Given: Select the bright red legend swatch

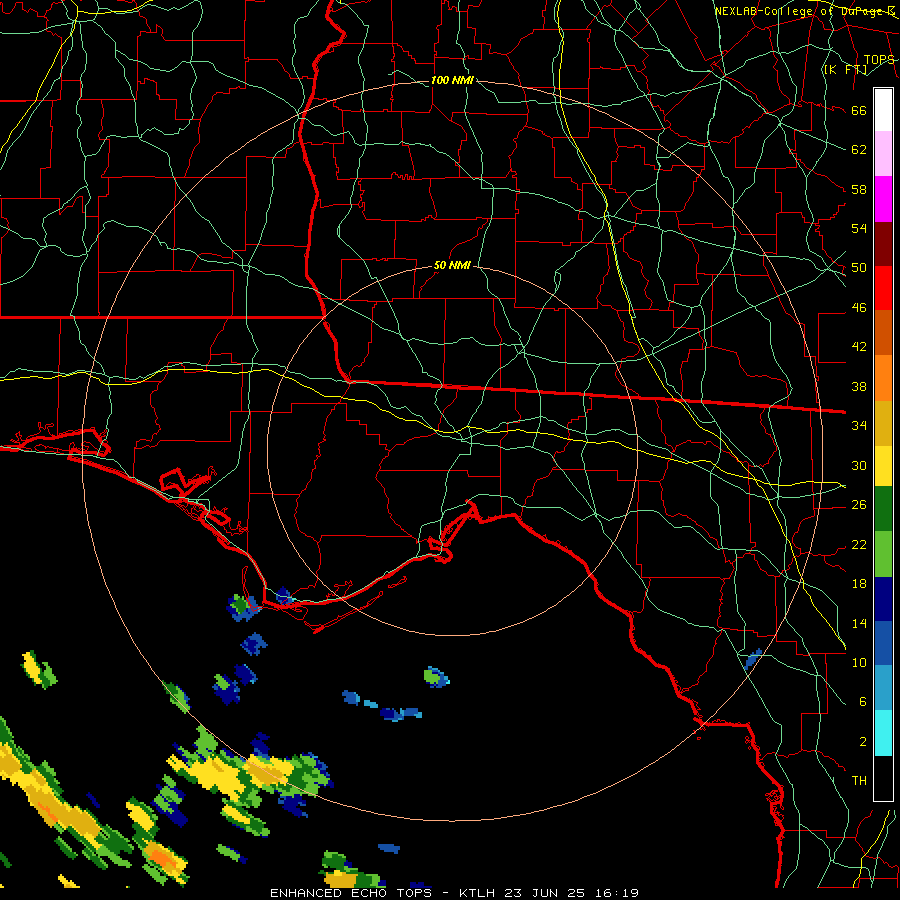Looking at the screenshot, I should click(883, 288).
